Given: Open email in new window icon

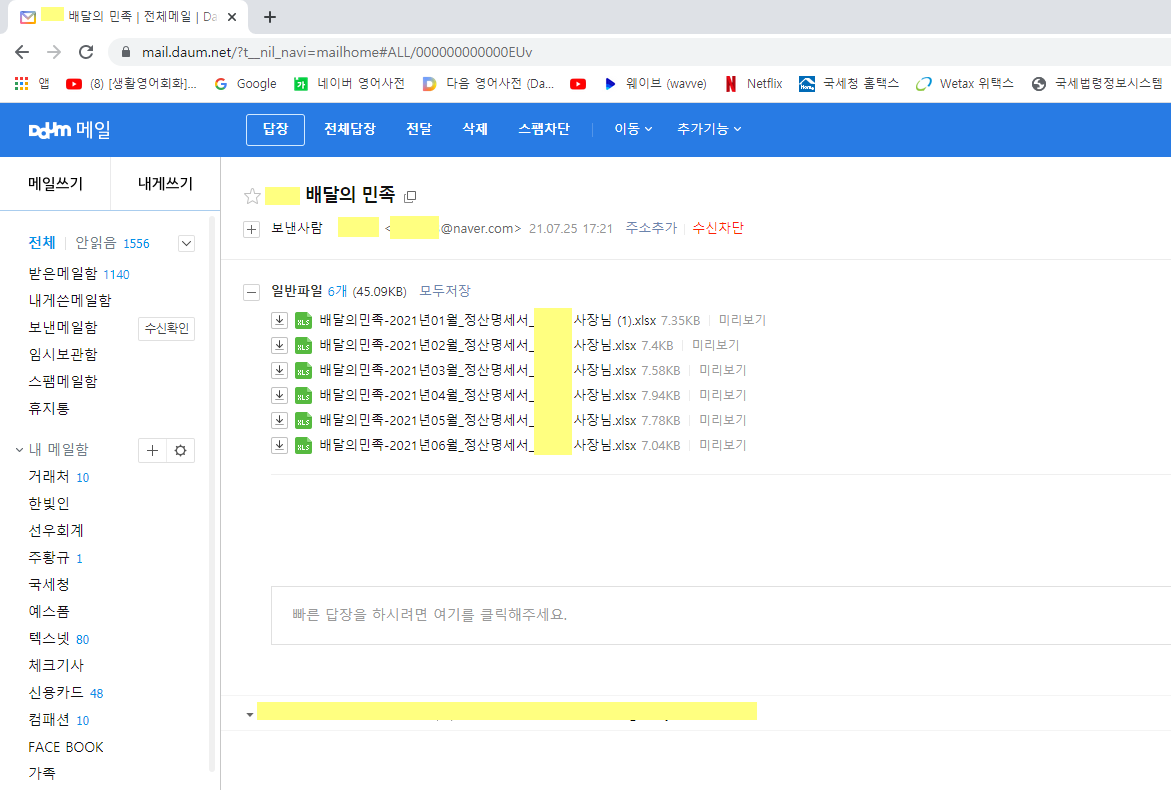Looking at the screenshot, I should [x=409, y=196].
